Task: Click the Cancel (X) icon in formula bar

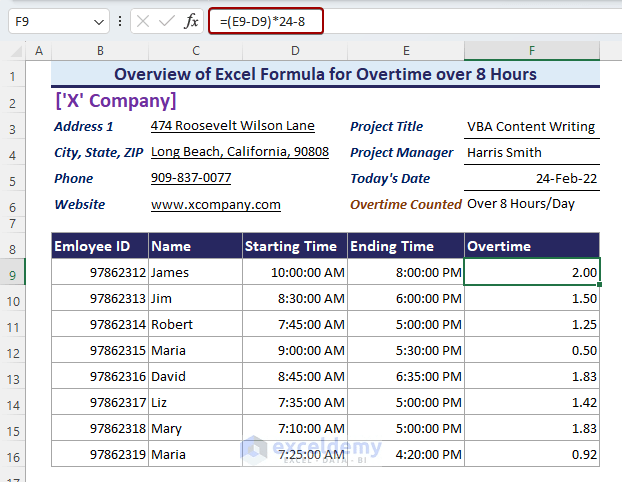Action: 143,21
